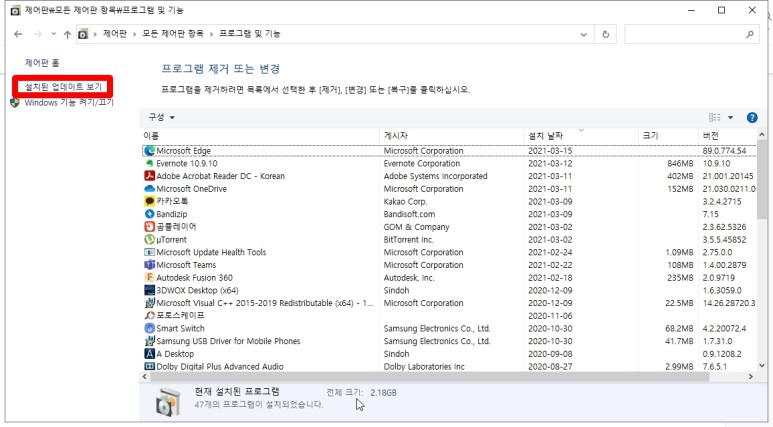Expand the view options dropdown arrow
Screen dimensions: 773x427
pyautogui.click(x=730, y=117)
